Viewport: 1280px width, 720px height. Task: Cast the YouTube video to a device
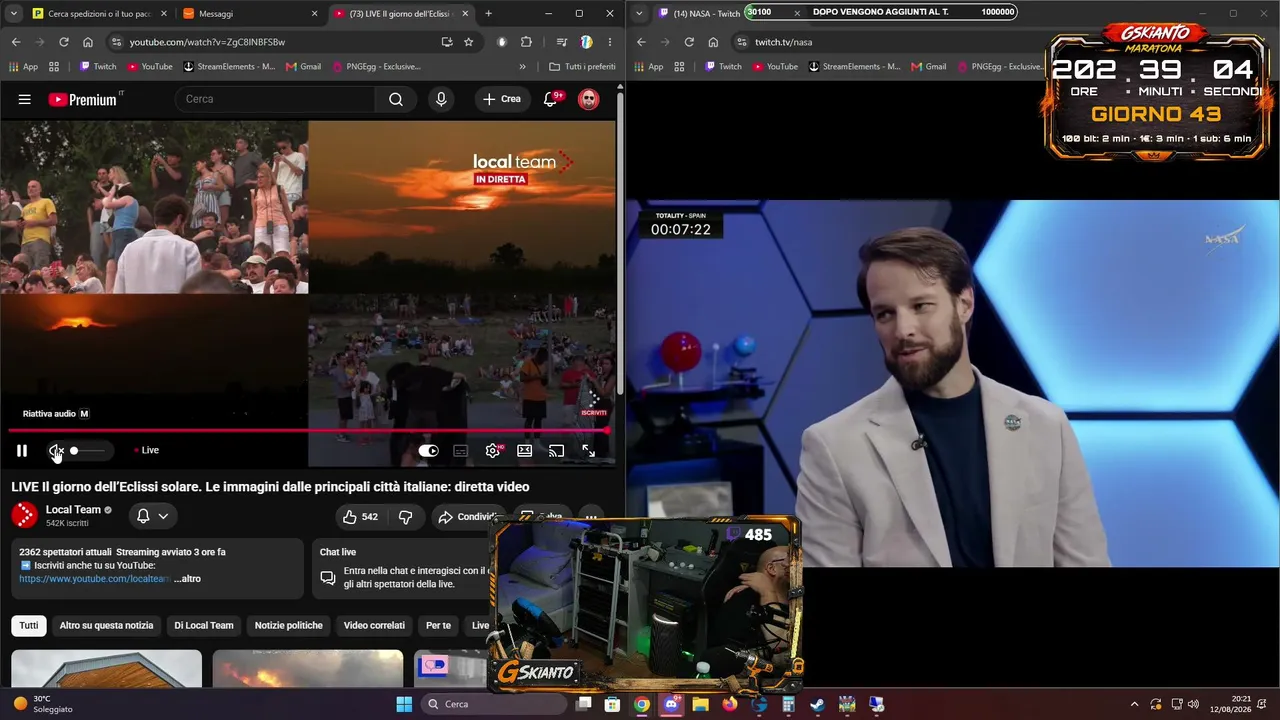coord(556,451)
